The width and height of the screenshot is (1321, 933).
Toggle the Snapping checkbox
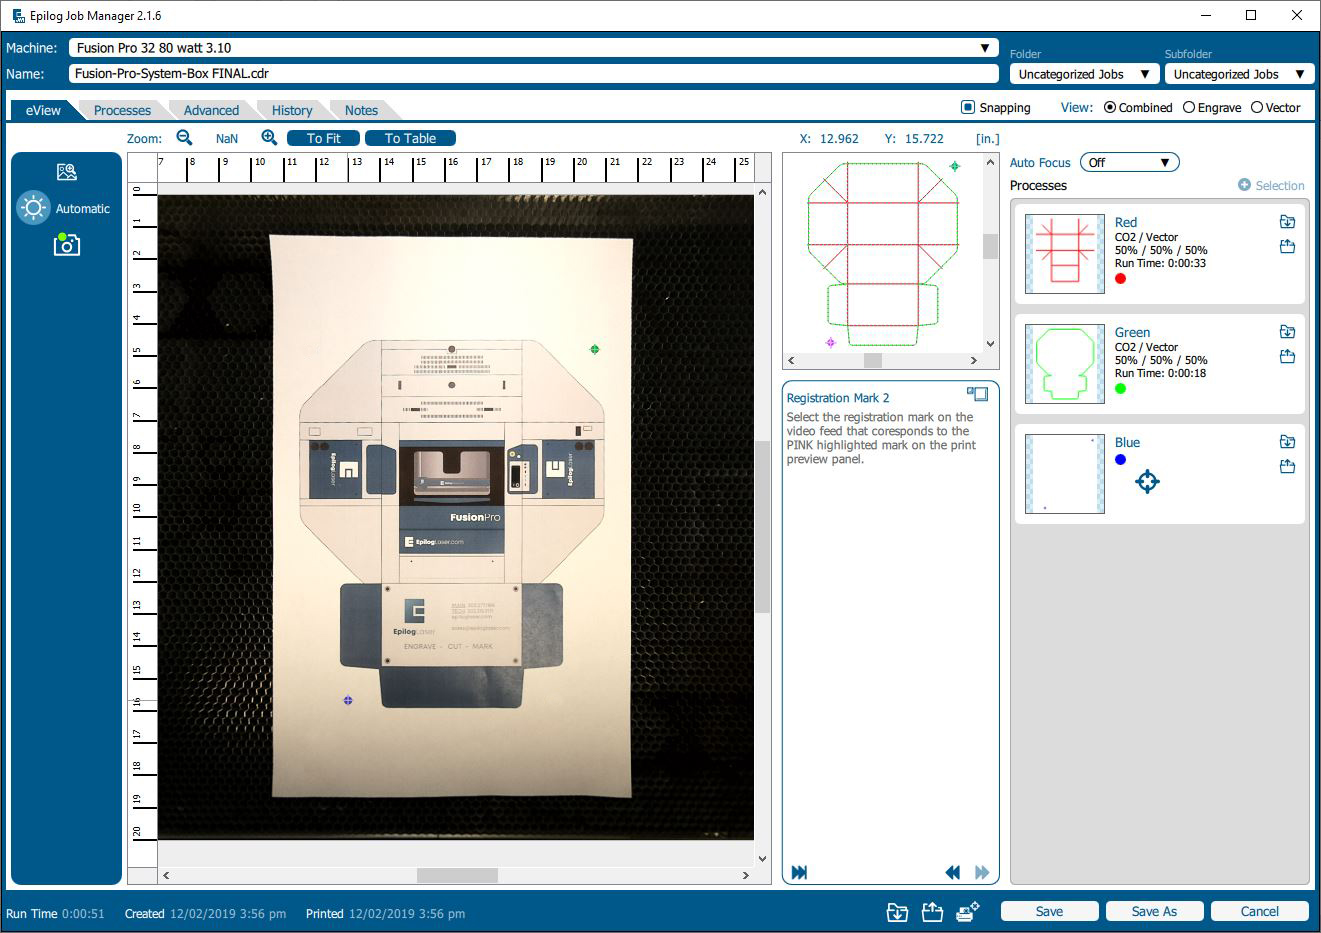[x=967, y=107]
